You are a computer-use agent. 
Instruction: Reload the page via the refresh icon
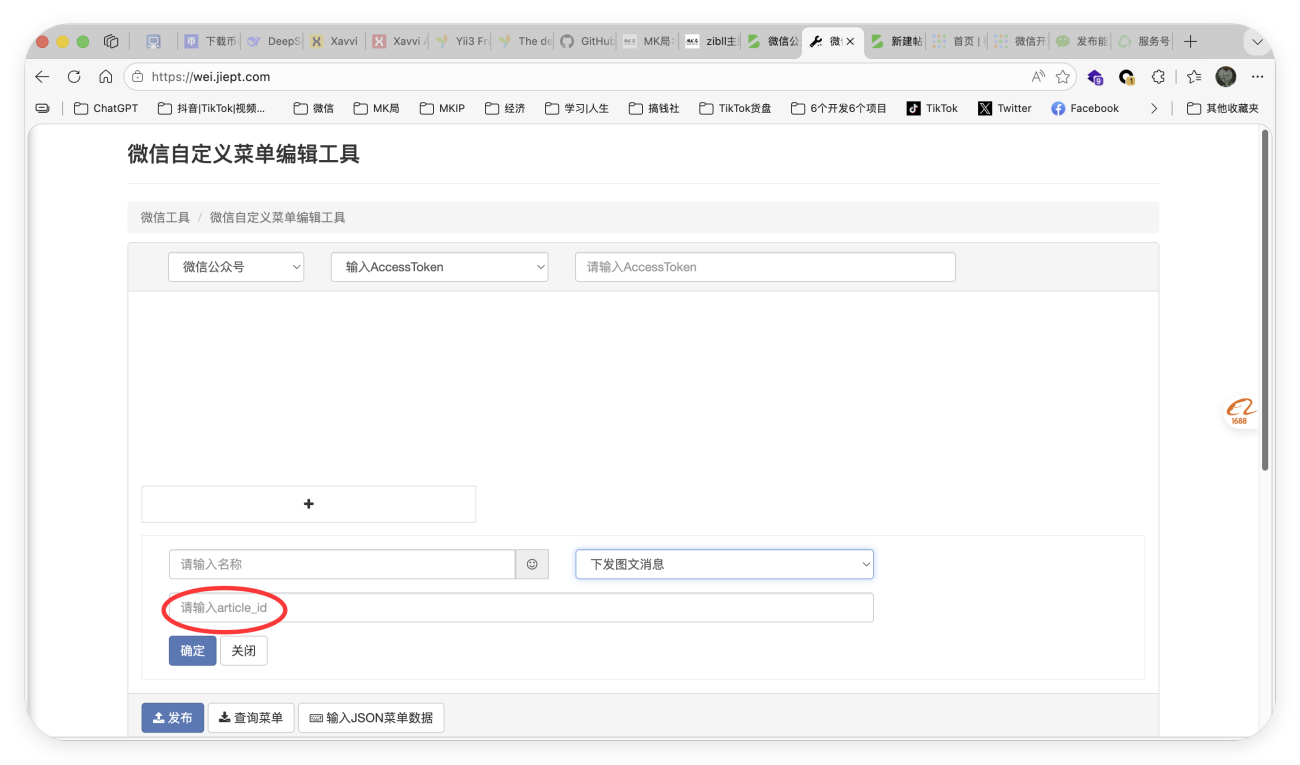[x=73, y=76]
